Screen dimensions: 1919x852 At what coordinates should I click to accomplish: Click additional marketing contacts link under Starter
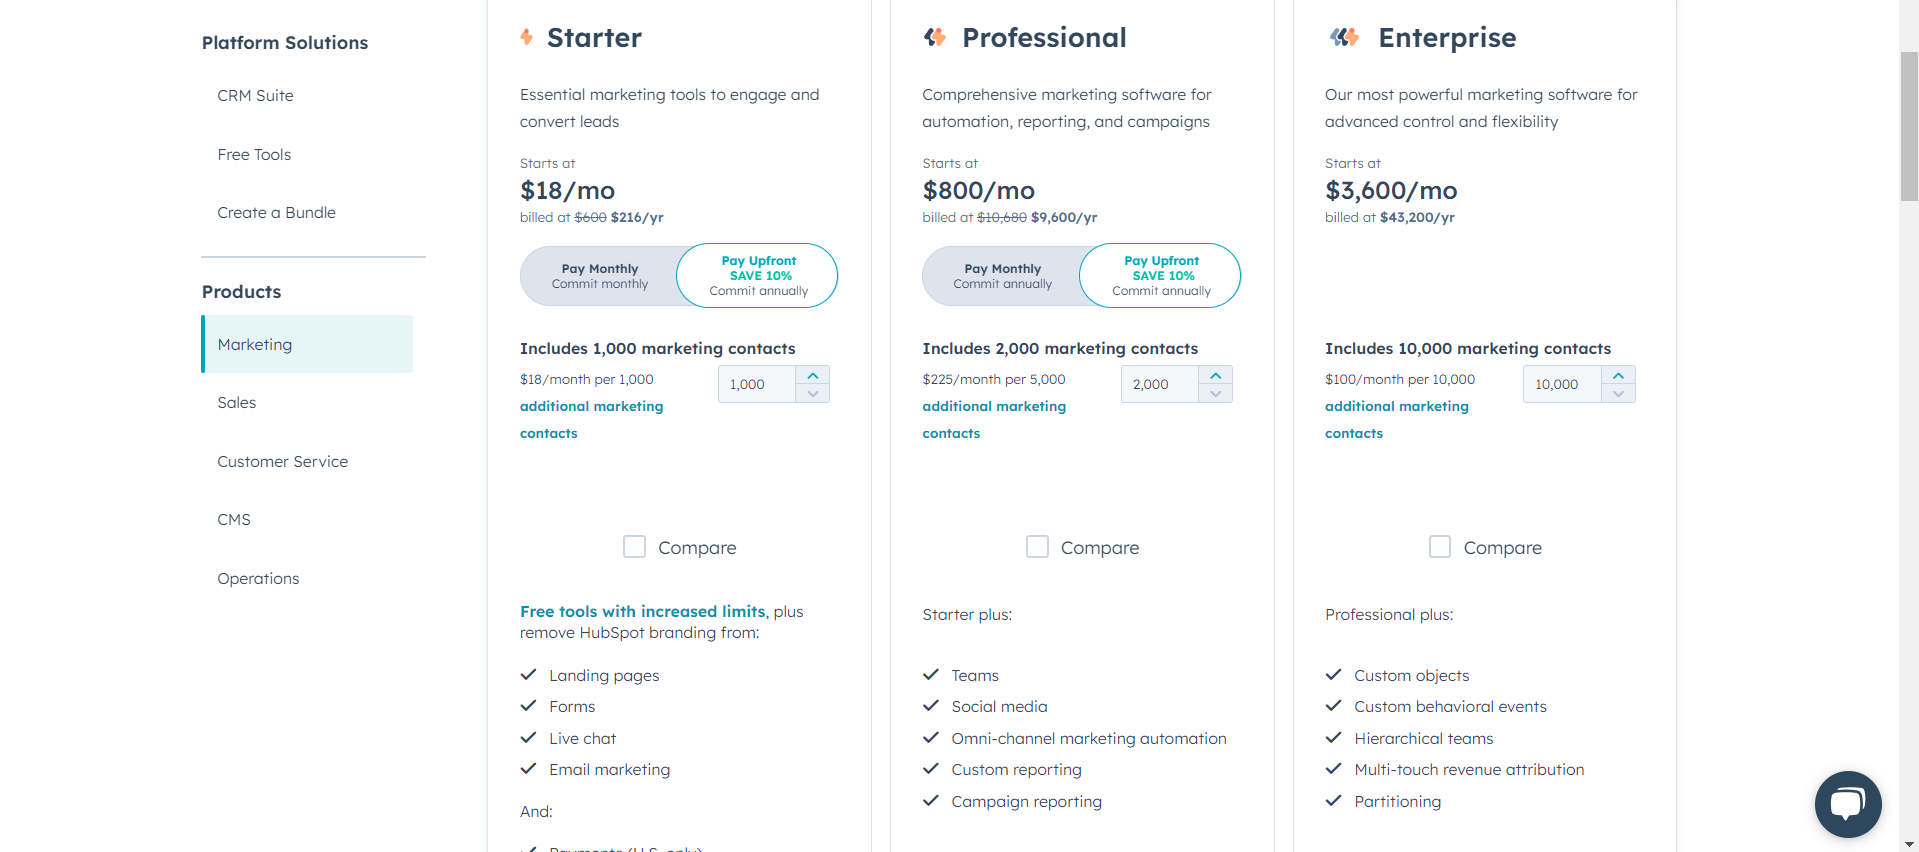click(x=591, y=419)
